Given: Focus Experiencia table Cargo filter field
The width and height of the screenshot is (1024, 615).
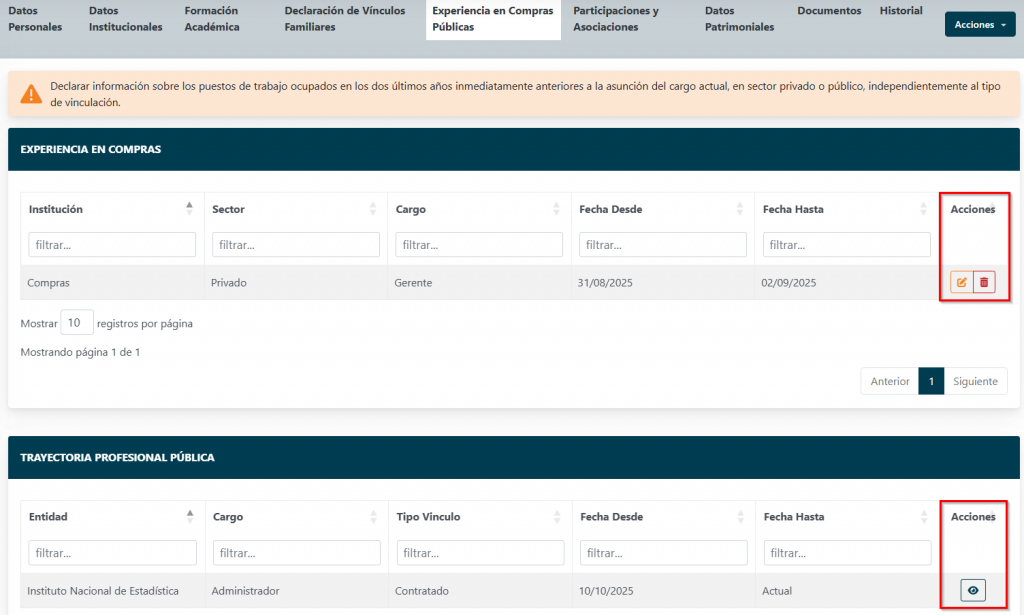Looking at the screenshot, I should point(479,245).
